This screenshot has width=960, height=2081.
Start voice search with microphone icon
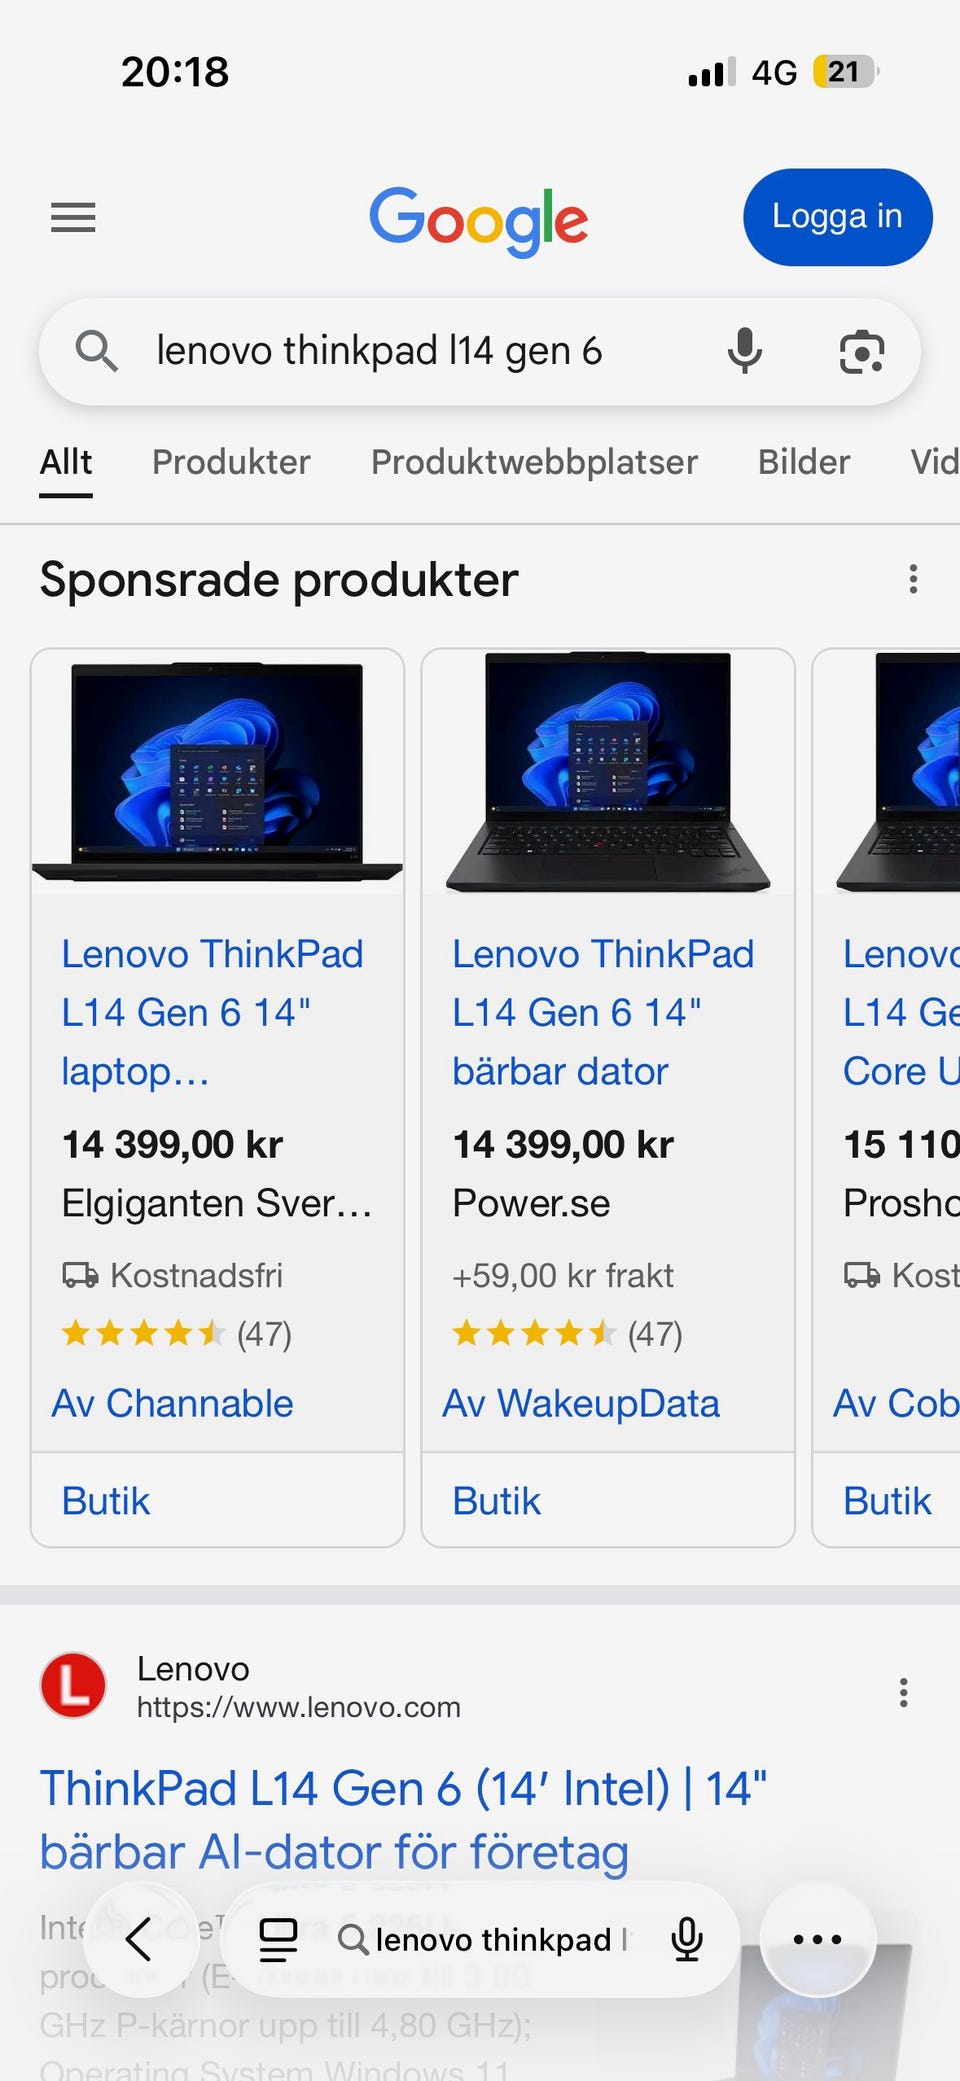[x=744, y=351]
